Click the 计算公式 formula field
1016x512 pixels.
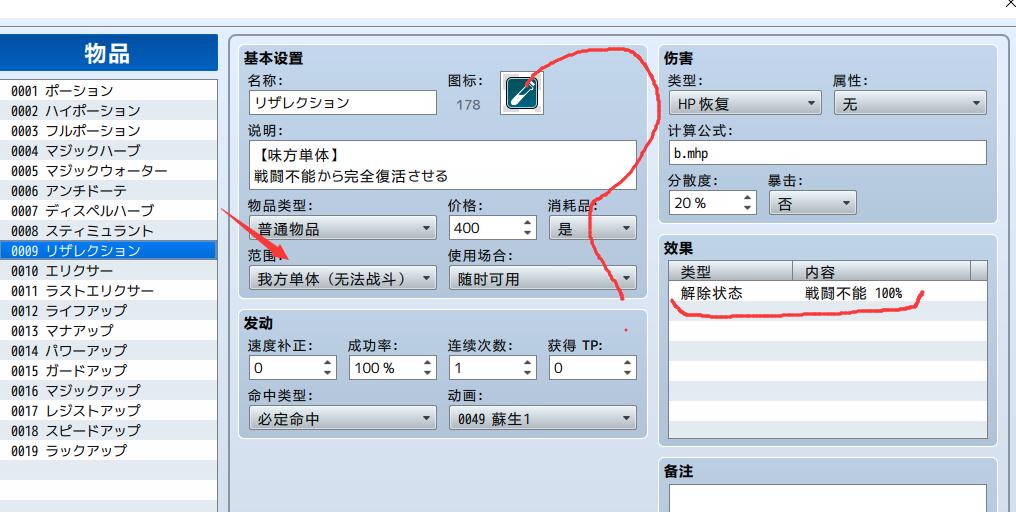(827, 153)
